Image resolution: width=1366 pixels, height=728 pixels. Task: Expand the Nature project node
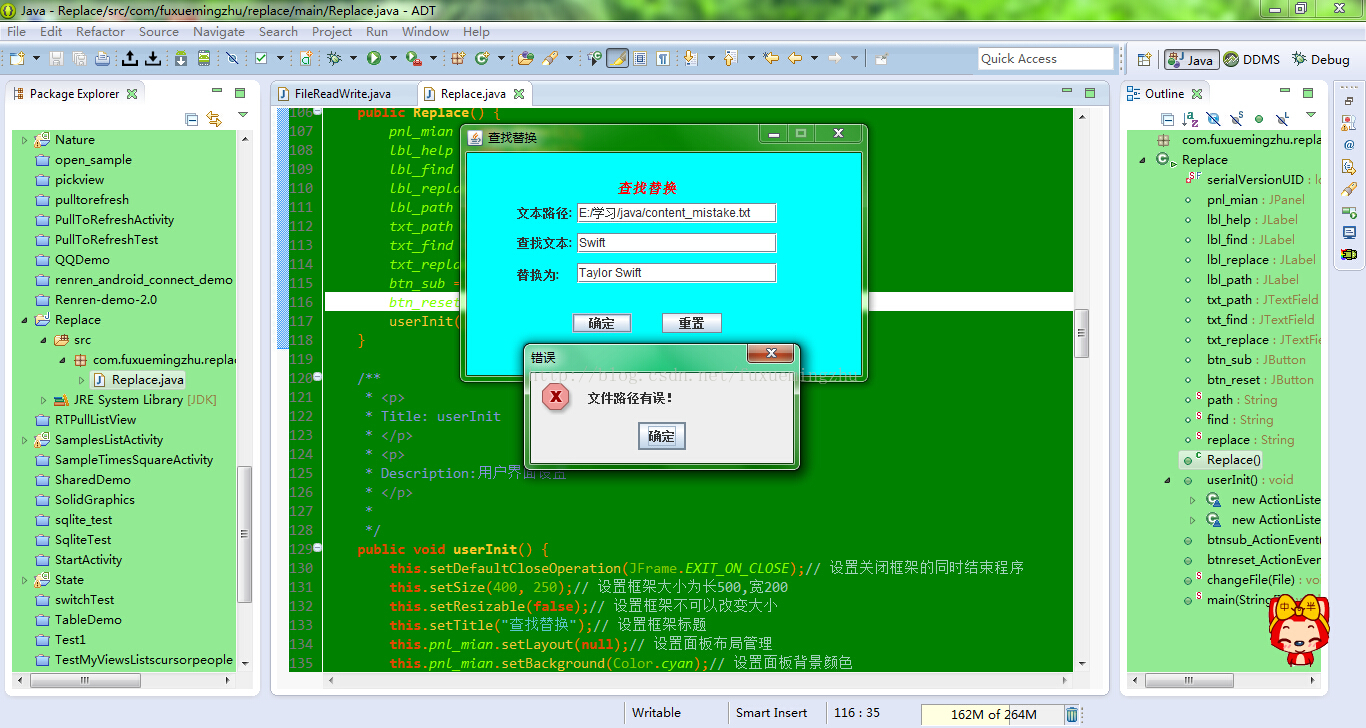pos(25,140)
